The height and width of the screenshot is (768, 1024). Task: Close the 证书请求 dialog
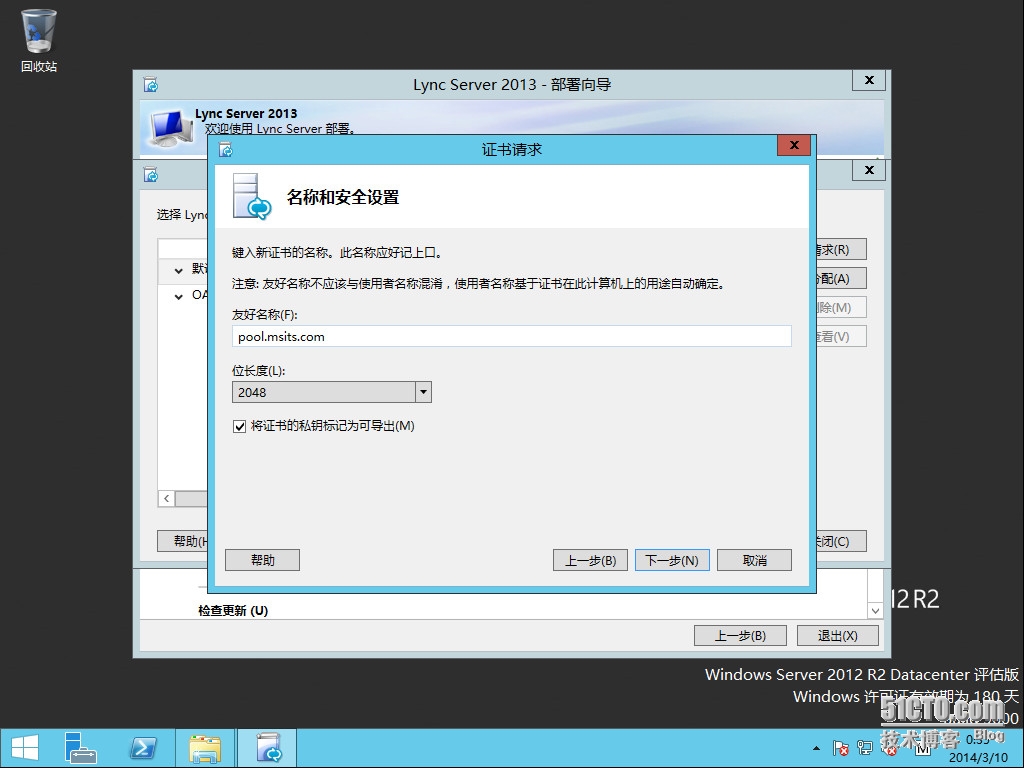794,145
